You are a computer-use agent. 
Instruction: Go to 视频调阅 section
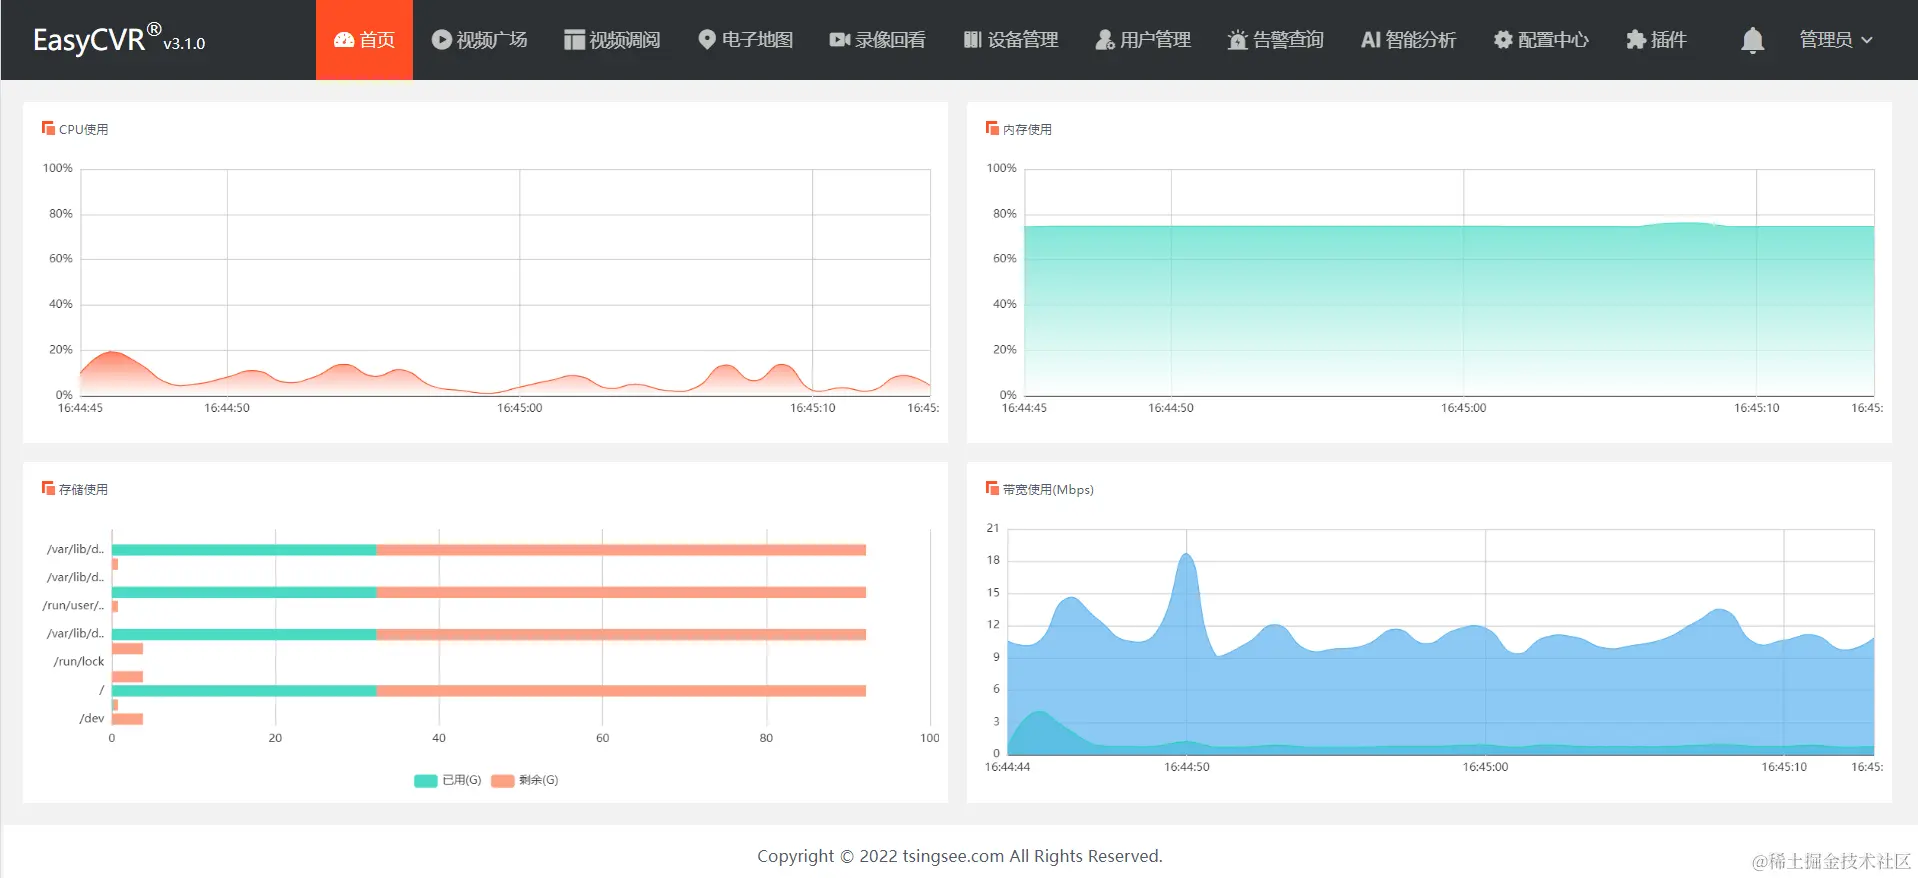click(612, 40)
